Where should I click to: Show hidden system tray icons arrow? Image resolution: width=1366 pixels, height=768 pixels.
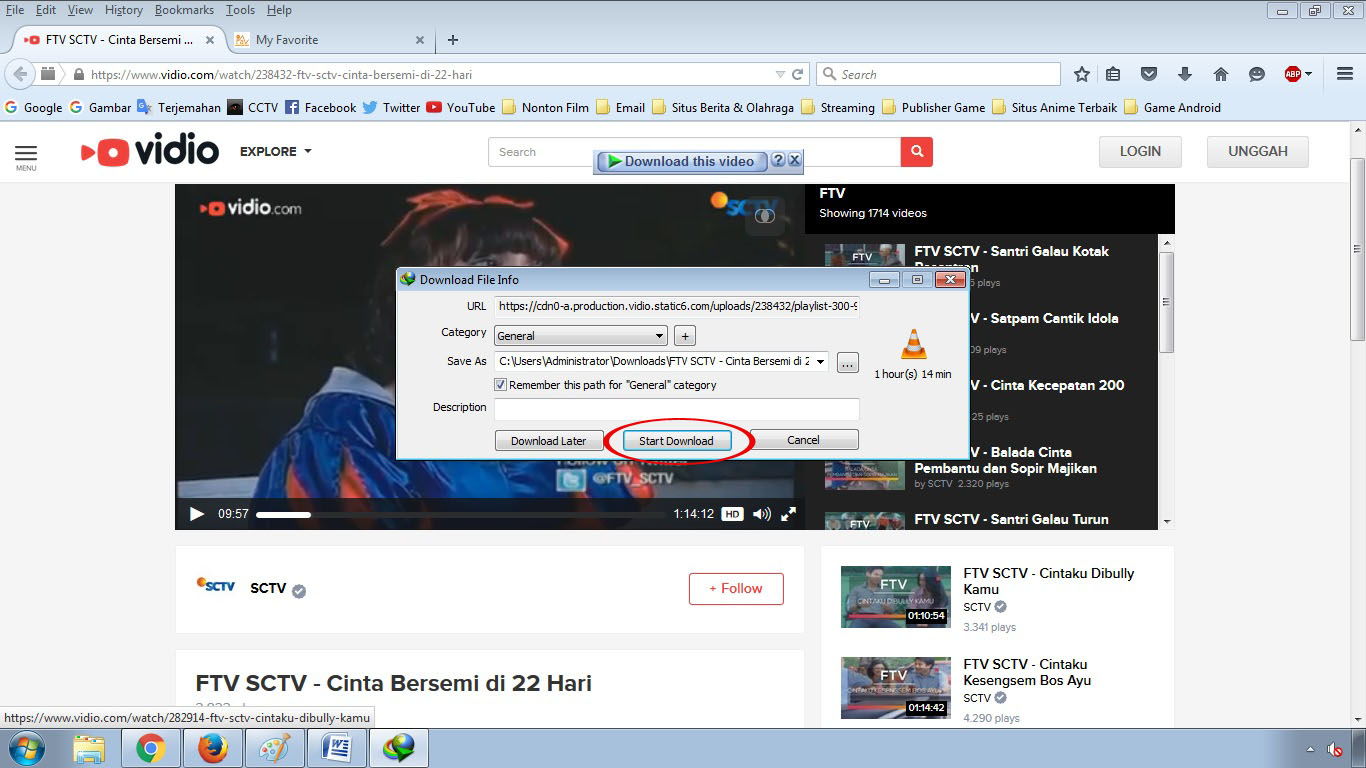1311,749
